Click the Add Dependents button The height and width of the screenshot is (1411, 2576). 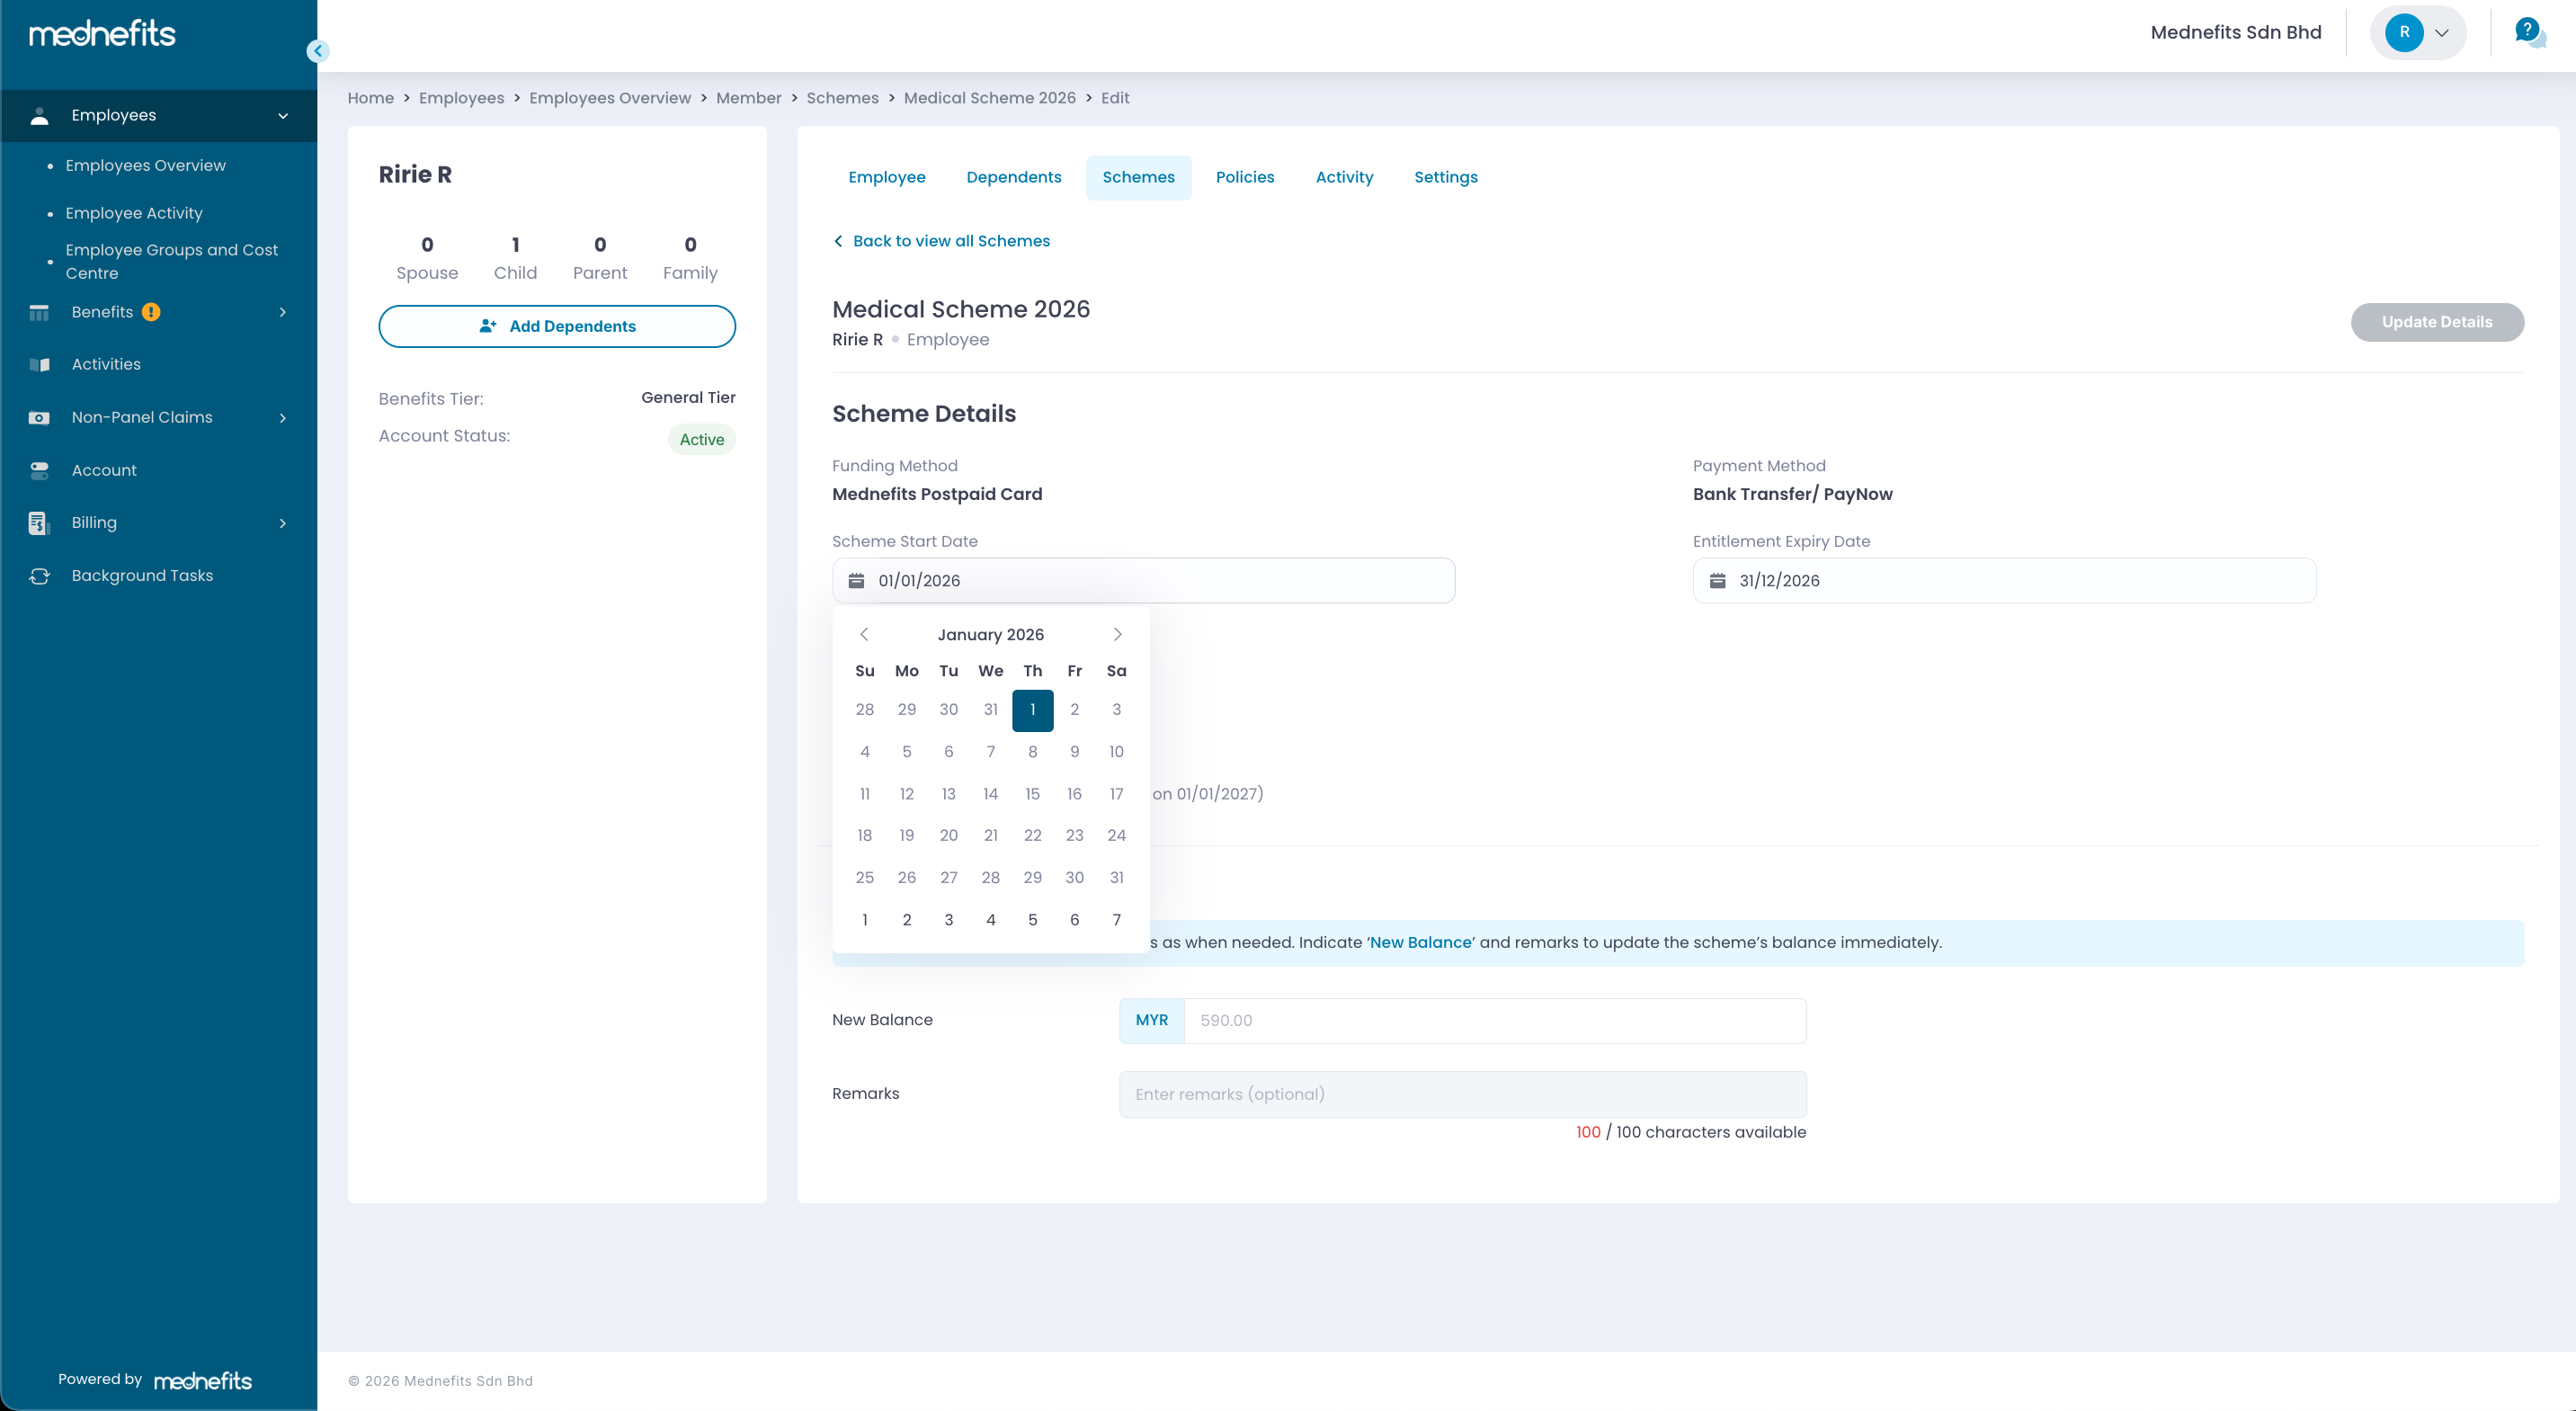(x=557, y=326)
